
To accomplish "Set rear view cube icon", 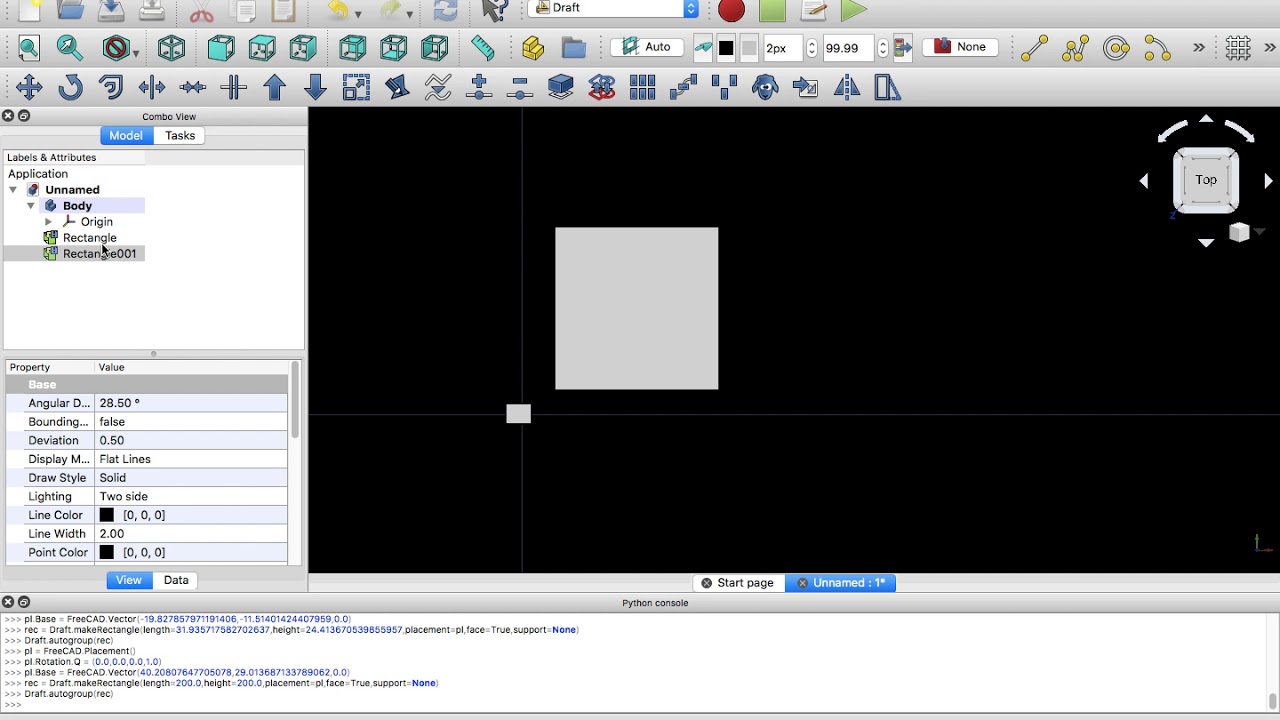I will point(353,47).
